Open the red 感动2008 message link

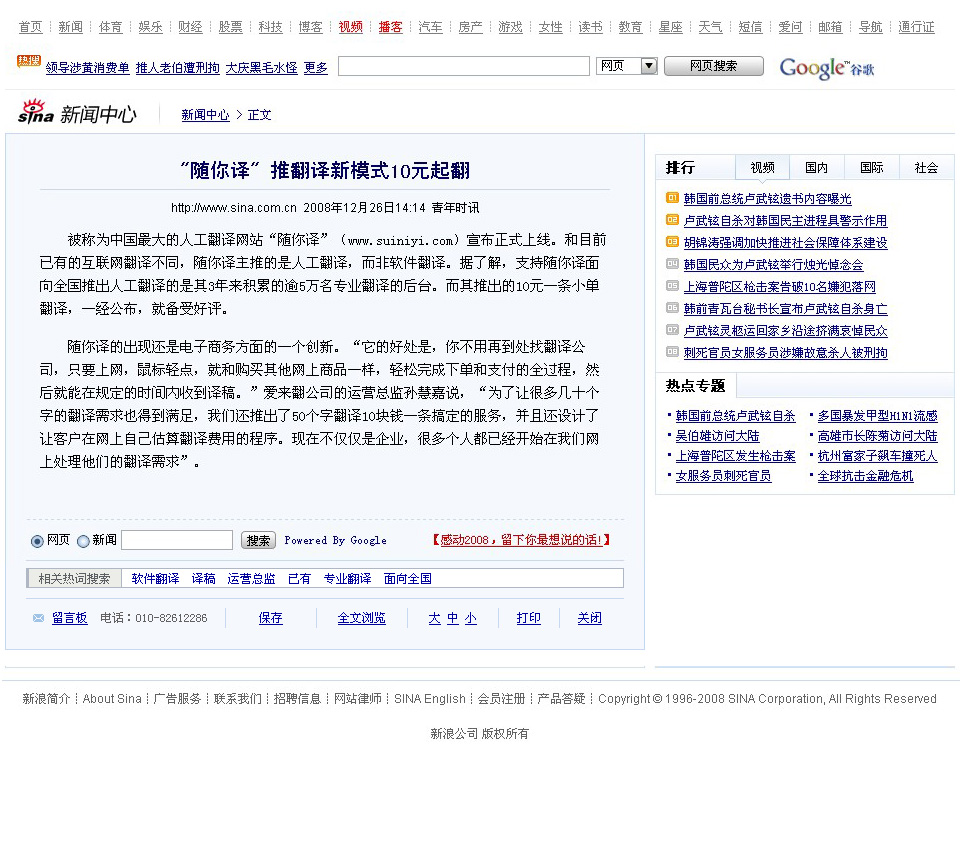(521, 540)
